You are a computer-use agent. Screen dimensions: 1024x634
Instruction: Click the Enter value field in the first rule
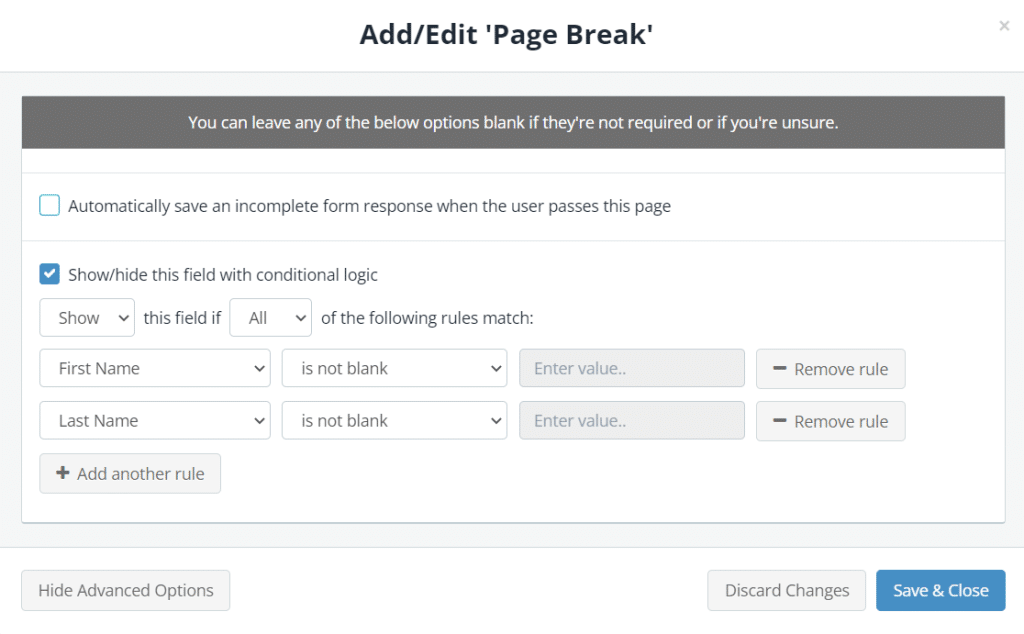[x=631, y=368]
